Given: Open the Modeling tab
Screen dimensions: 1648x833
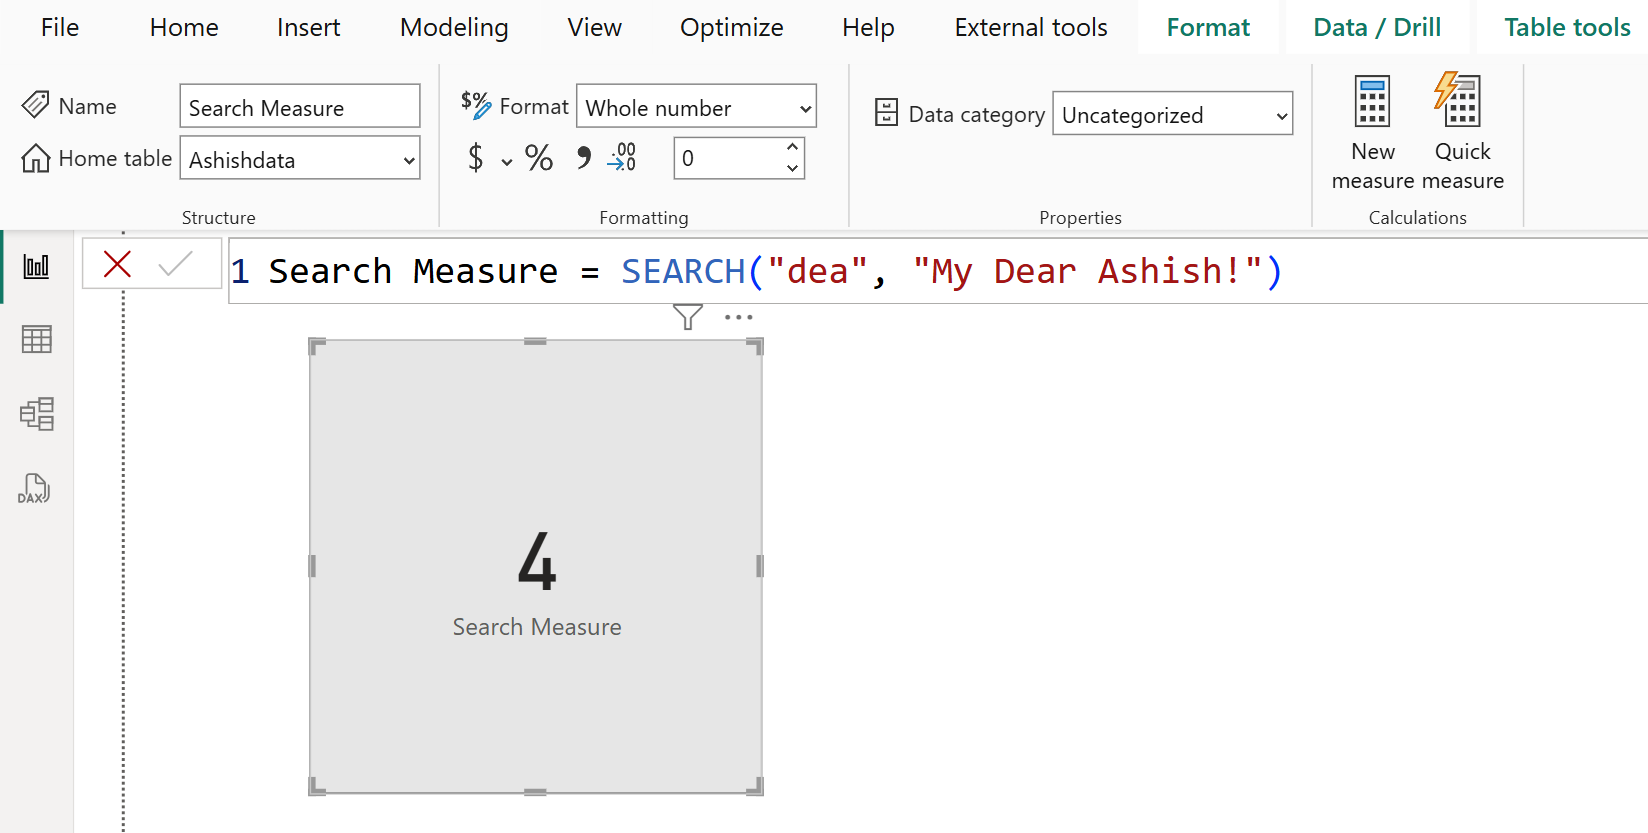Looking at the screenshot, I should tap(454, 28).
